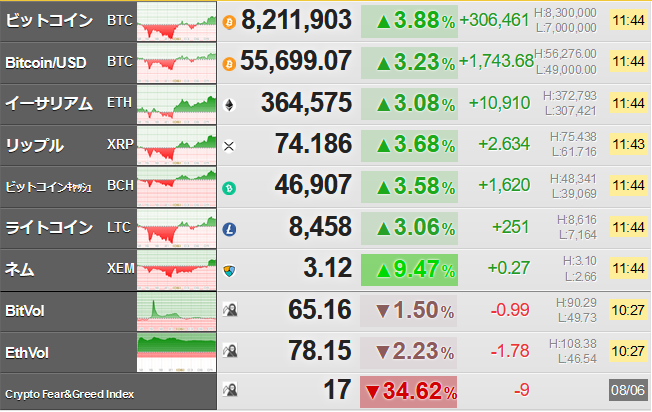The width and height of the screenshot is (652, 412).
Task: Select the Bitcoin/USD name label
Action: point(46,63)
